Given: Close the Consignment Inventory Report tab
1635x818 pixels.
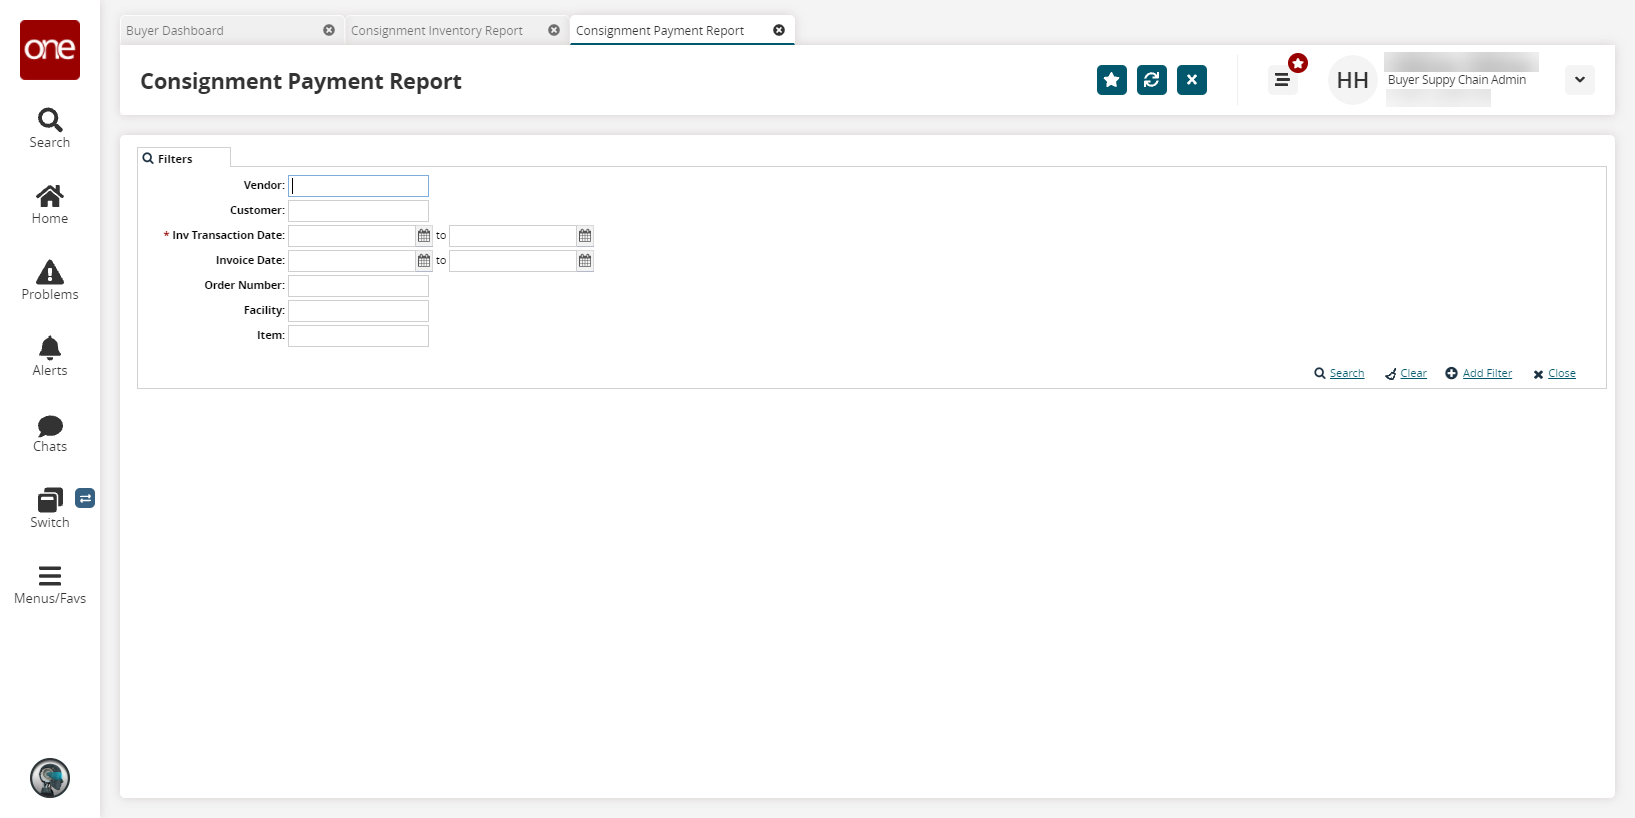Looking at the screenshot, I should (554, 30).
